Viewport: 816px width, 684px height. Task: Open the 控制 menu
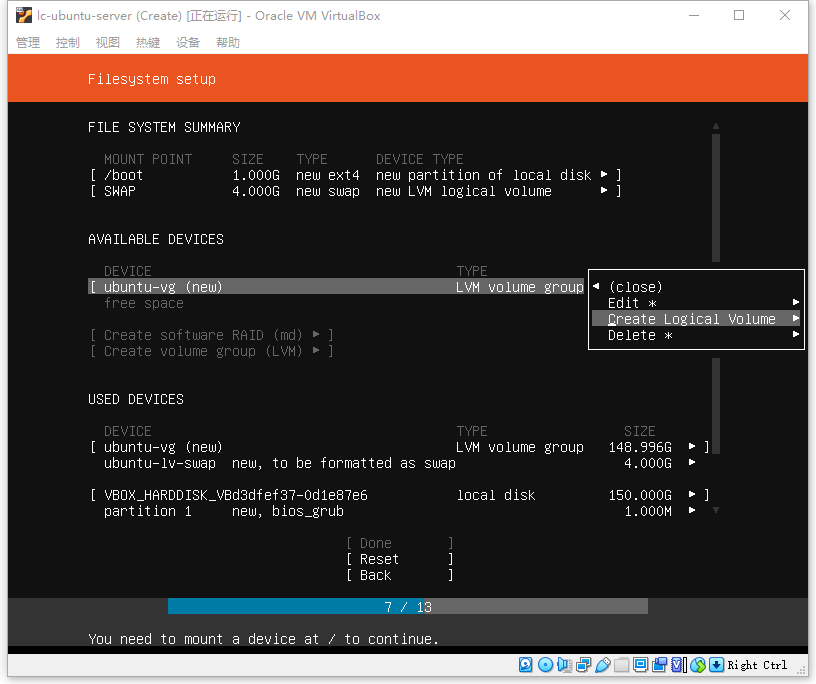68,43
